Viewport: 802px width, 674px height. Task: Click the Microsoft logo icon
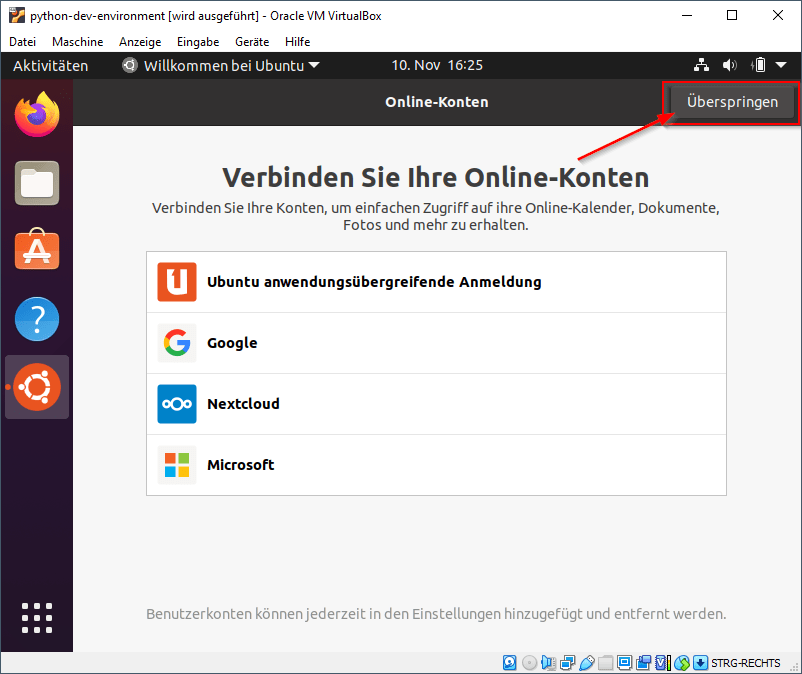pos(176,464)
